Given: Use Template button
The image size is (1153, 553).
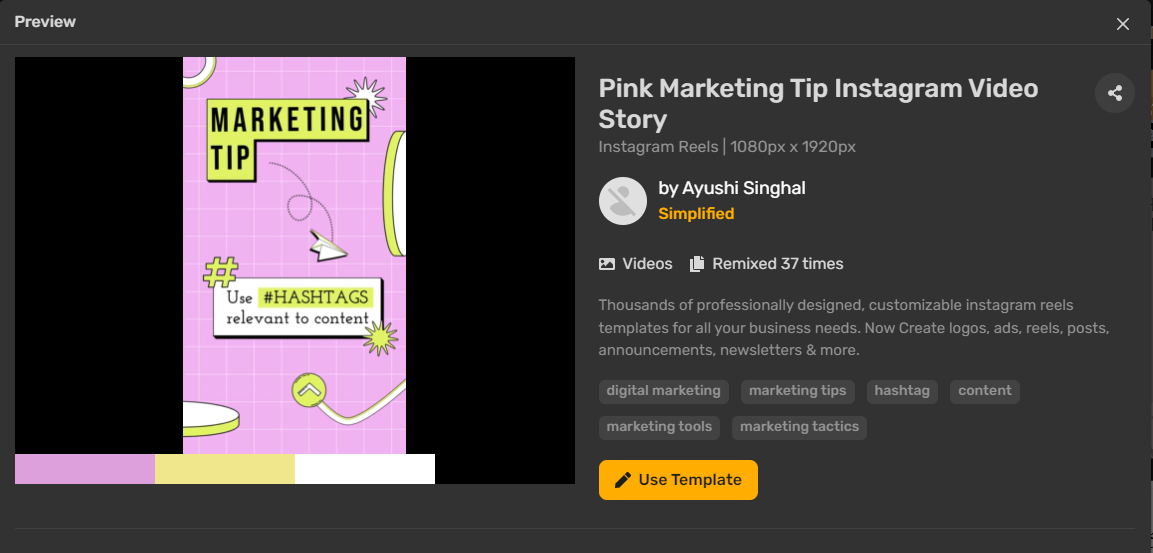Looking at the screenshot, I should [x=678, y=480].
